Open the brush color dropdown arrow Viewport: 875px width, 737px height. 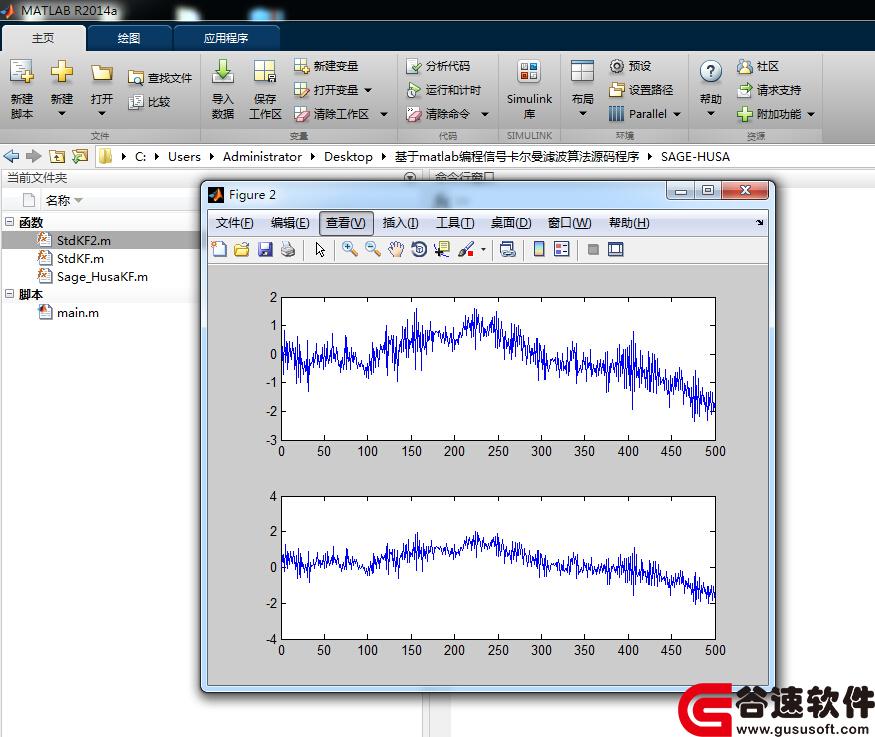click(483, 249)
